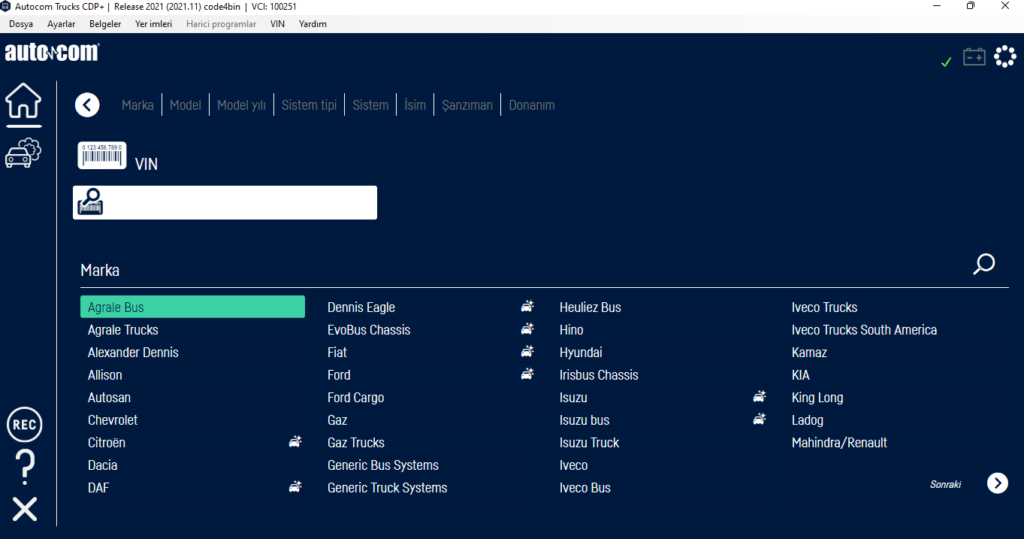Screen dimensions: 1024x539
Task: Click car icon next to Citroën
Action: (295, 442)
